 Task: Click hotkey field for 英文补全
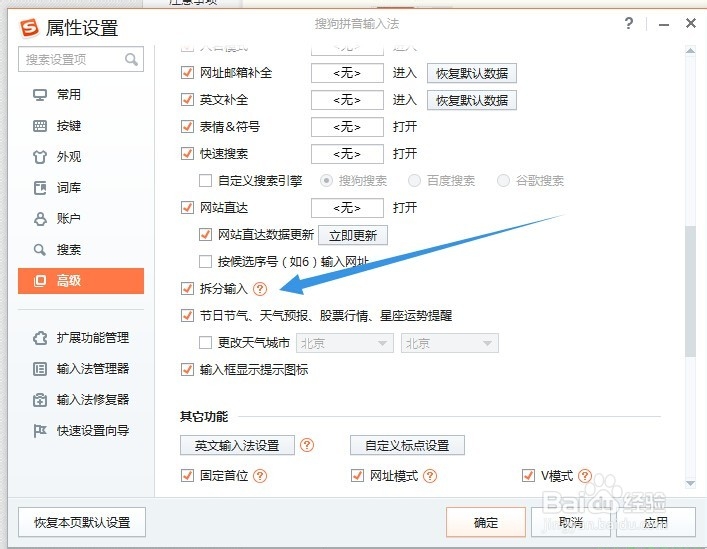[x=347, y=100]
